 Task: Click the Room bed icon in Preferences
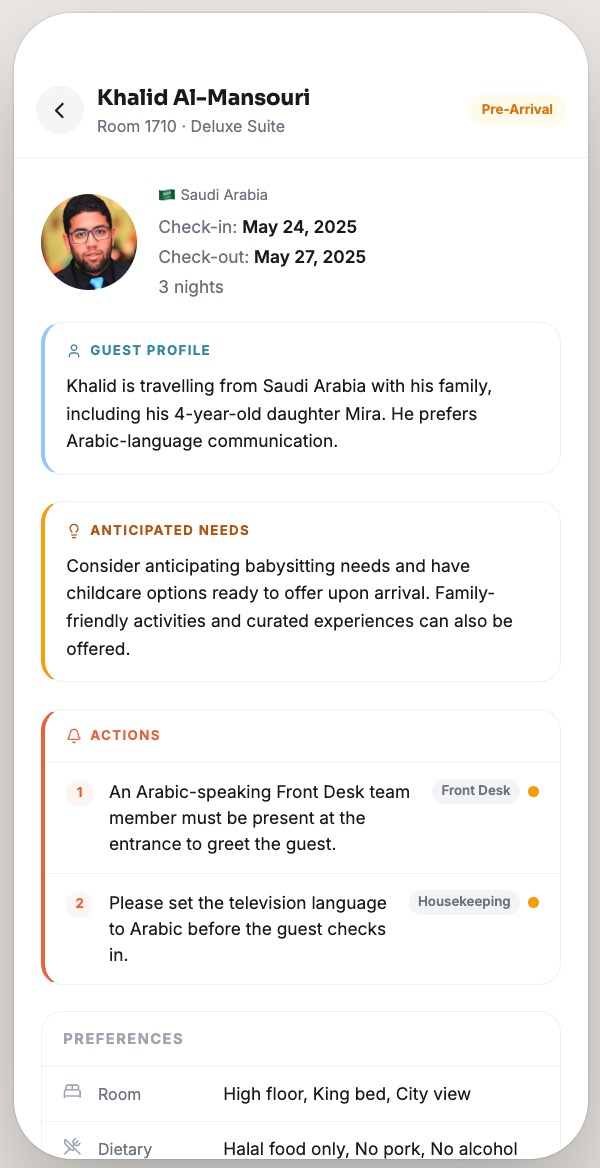tap(72, 1092)
